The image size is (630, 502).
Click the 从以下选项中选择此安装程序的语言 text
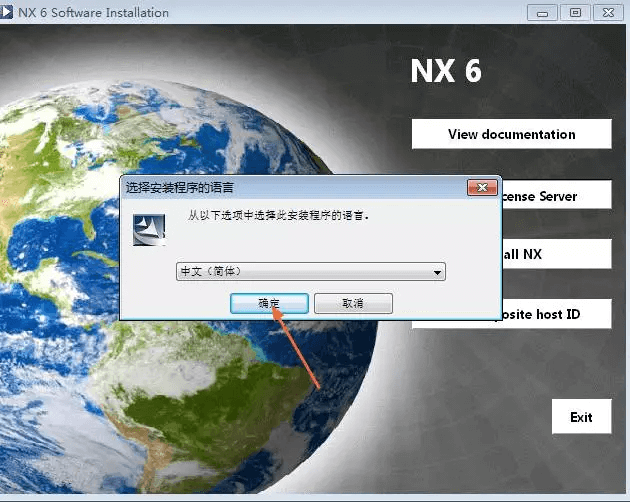tap(278, 216)
